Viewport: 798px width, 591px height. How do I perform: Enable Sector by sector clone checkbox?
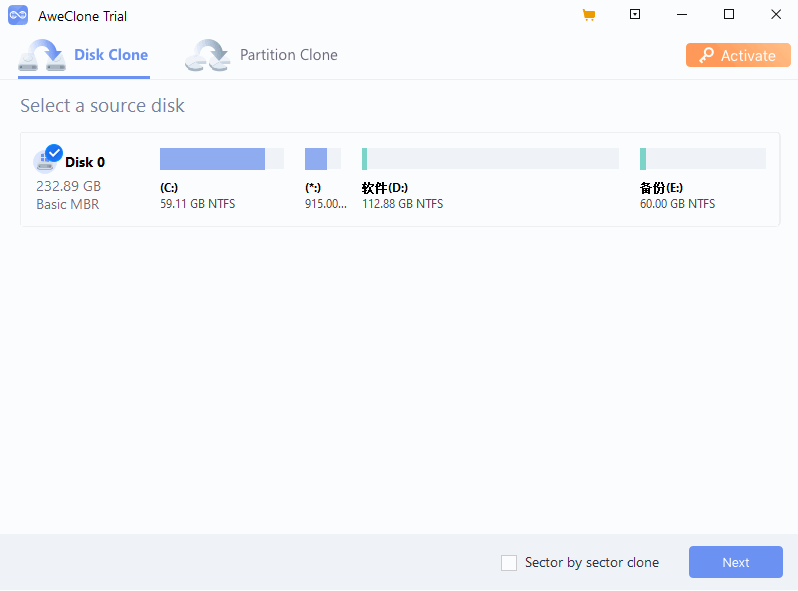(x=509, y=562)
